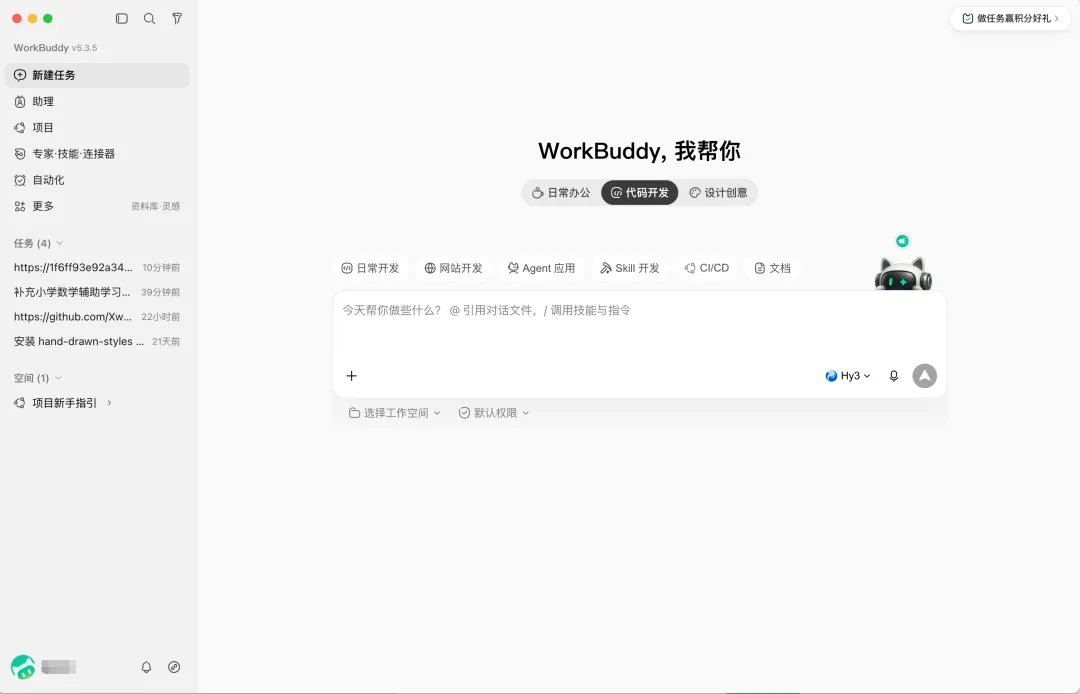Image resolution: width=1080 pixels, height=694 pixels.
Task: Click the filter funnel icon in sidebar header
Action: click(x=177, y=19)
